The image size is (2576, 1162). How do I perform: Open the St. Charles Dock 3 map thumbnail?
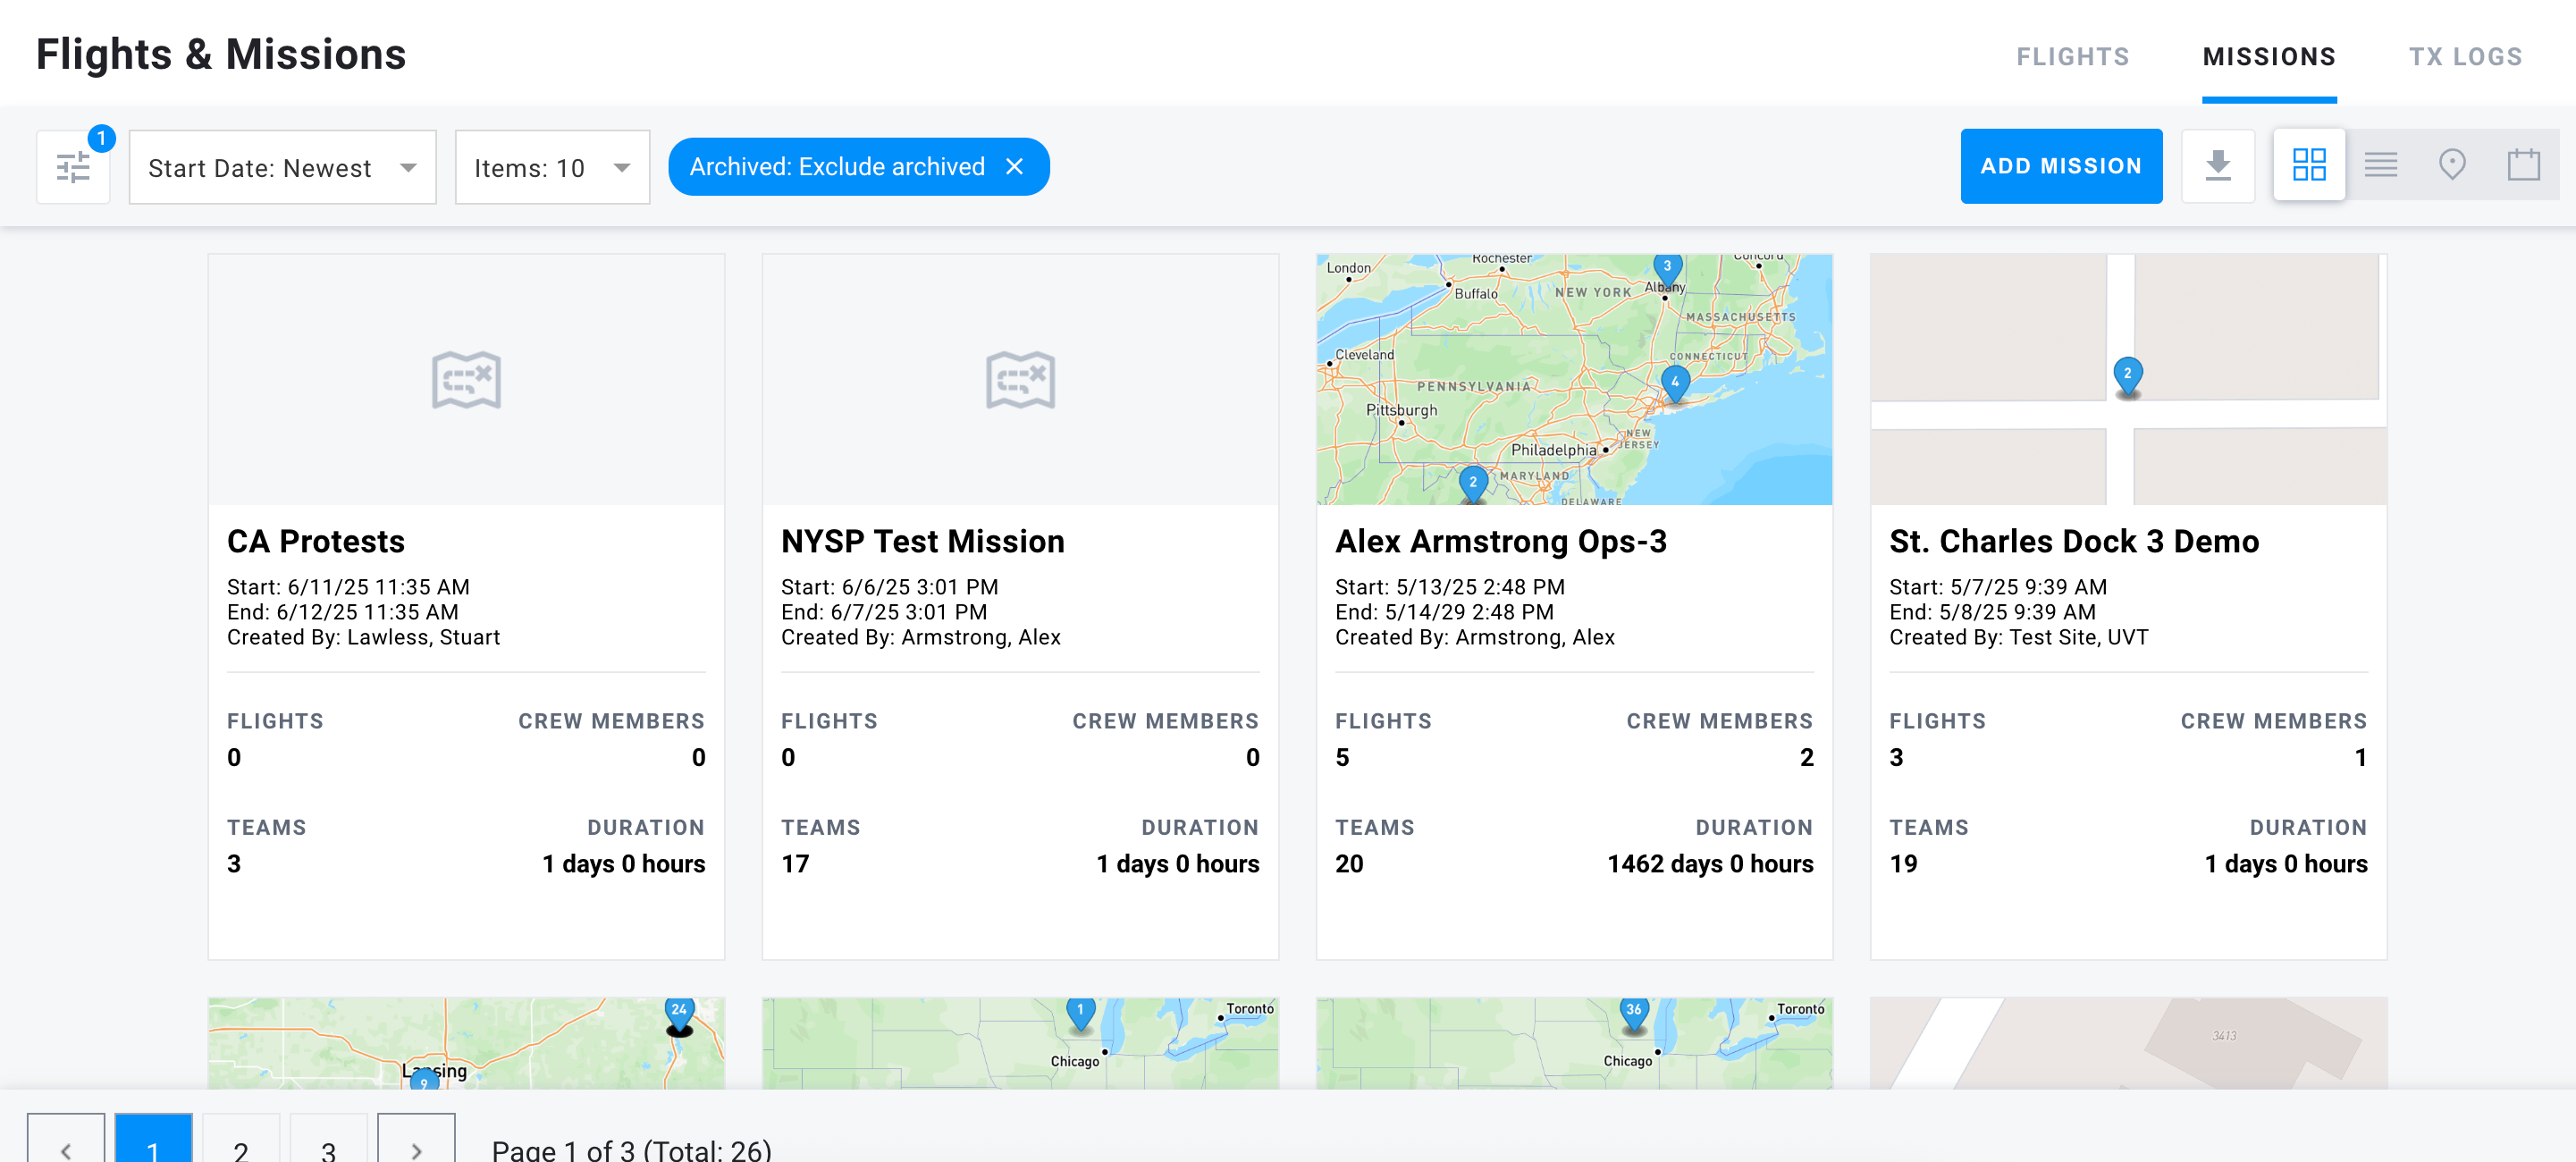pos(2128,380)
